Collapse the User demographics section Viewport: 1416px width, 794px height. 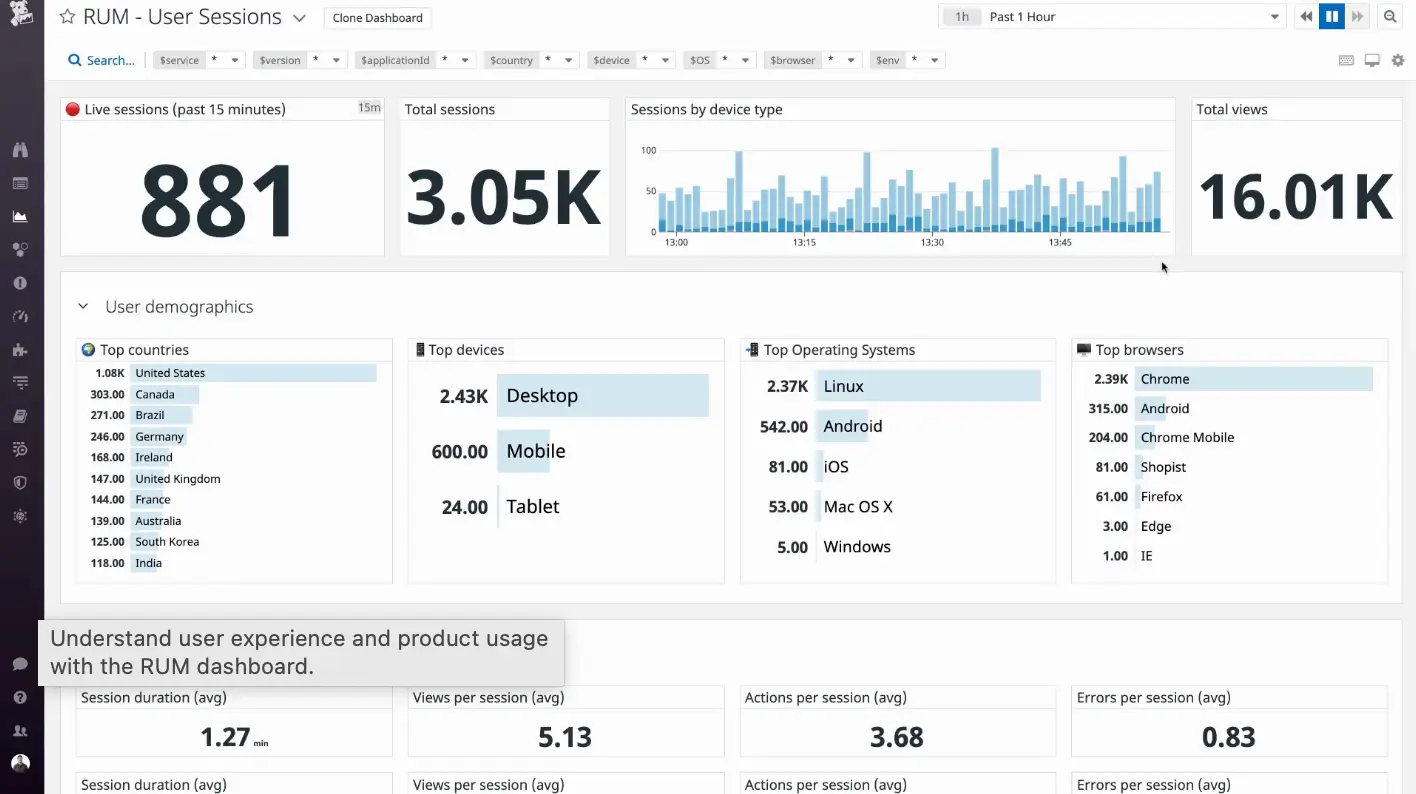pos(84,307)
